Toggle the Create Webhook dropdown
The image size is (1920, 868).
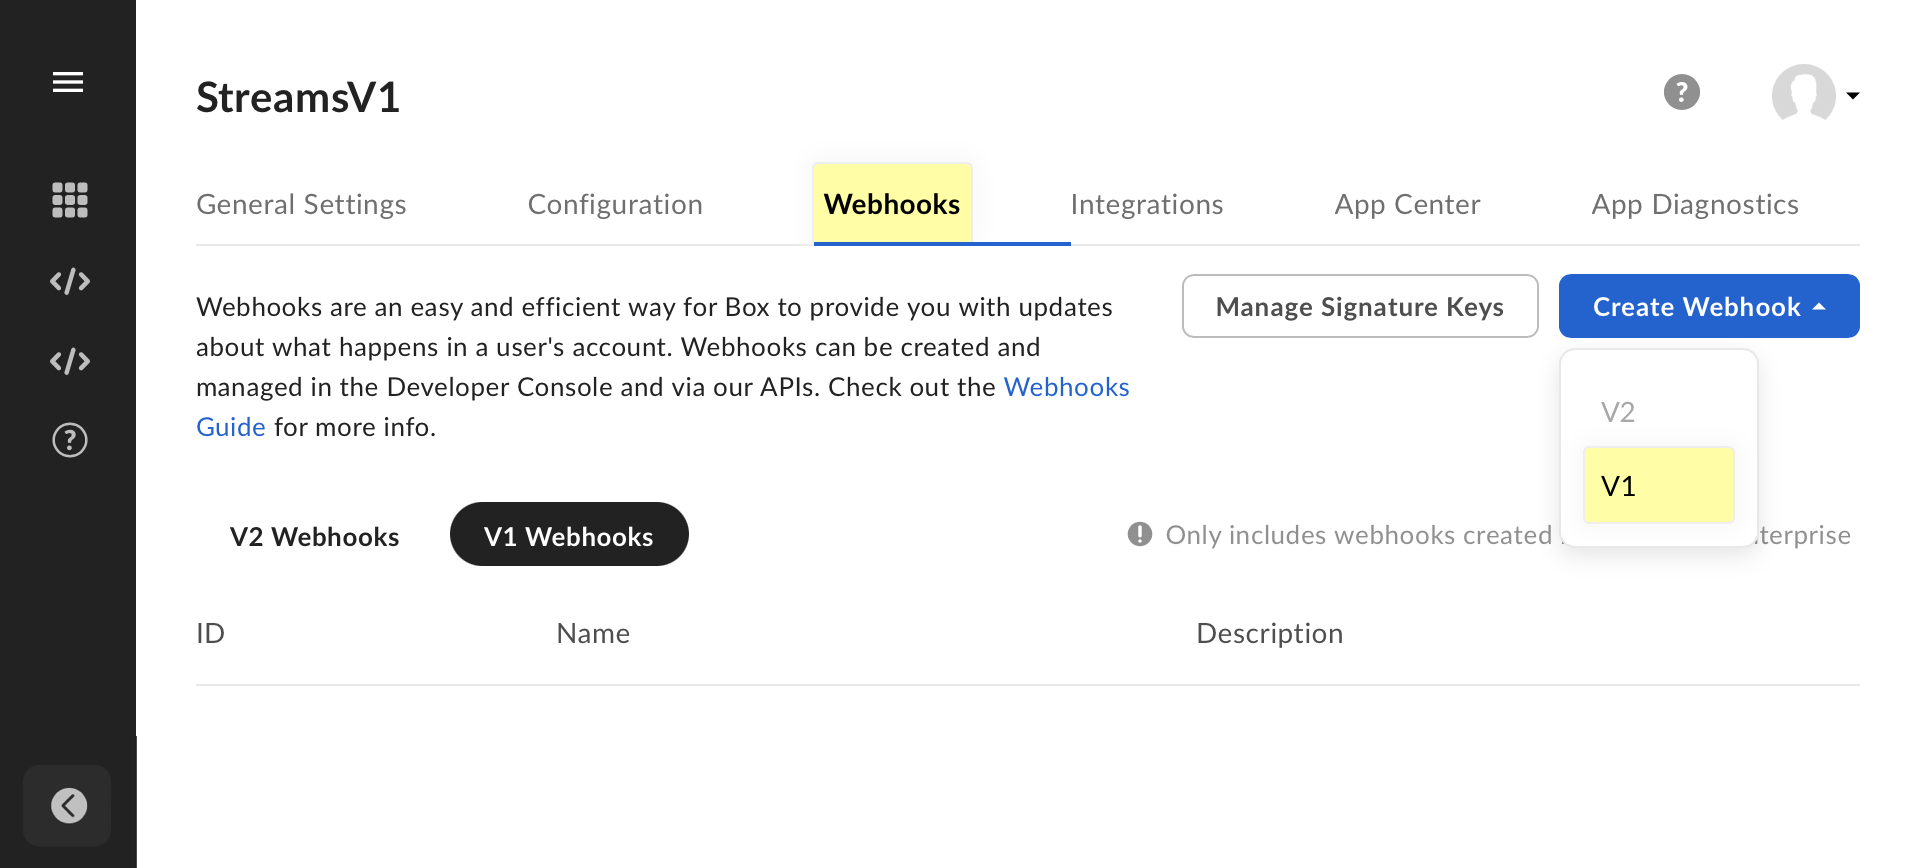[1709, 306]
